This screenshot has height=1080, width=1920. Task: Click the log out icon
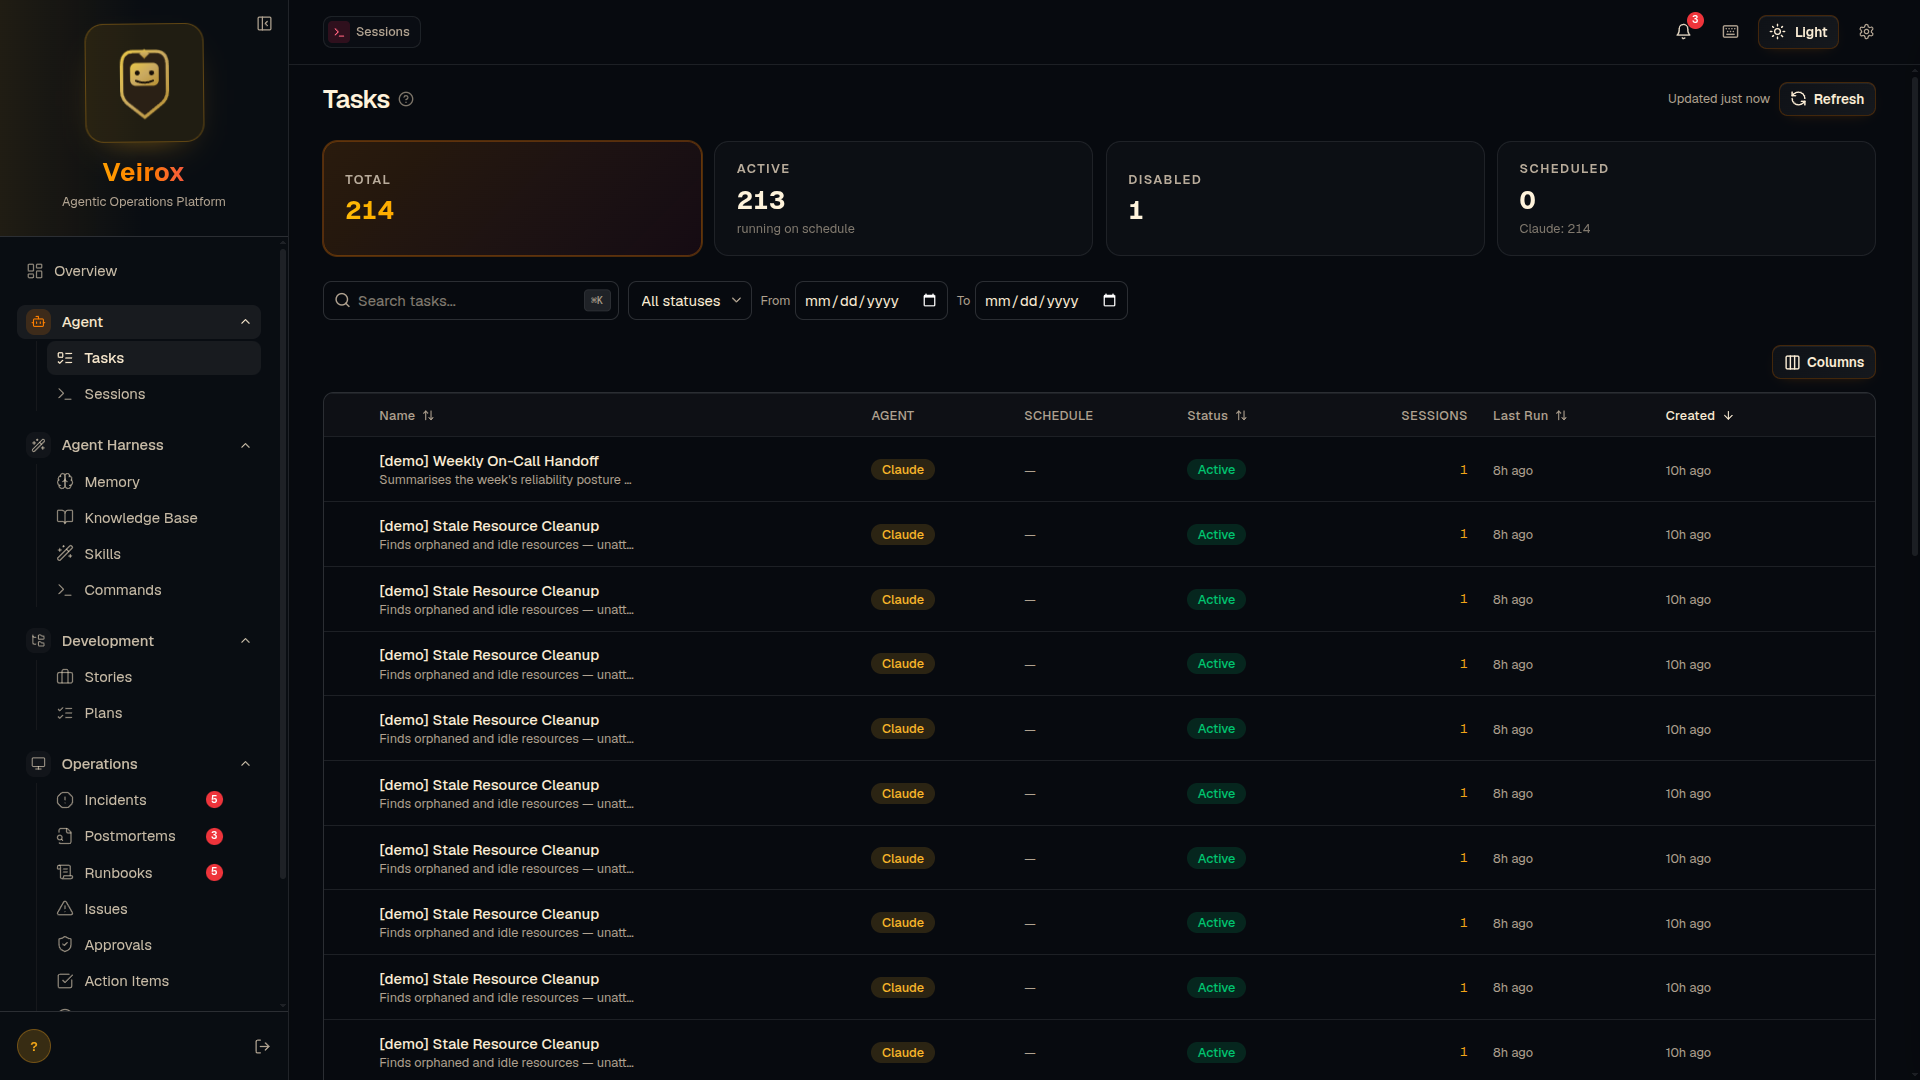pos(262,1046)
